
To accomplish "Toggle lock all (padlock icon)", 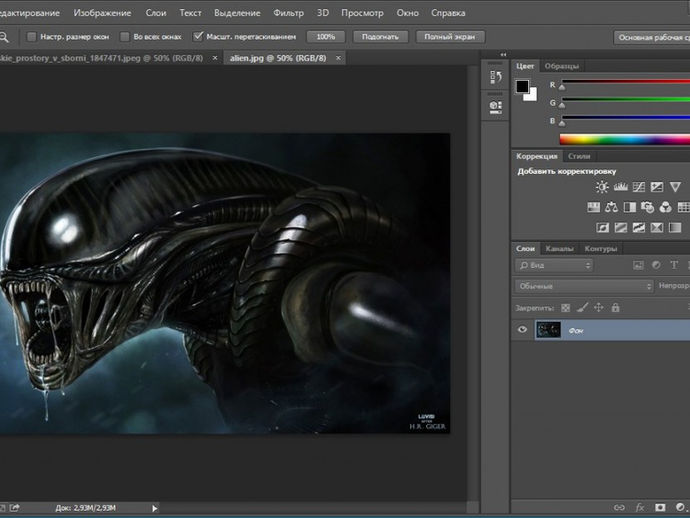I will [x=616, y=307].
